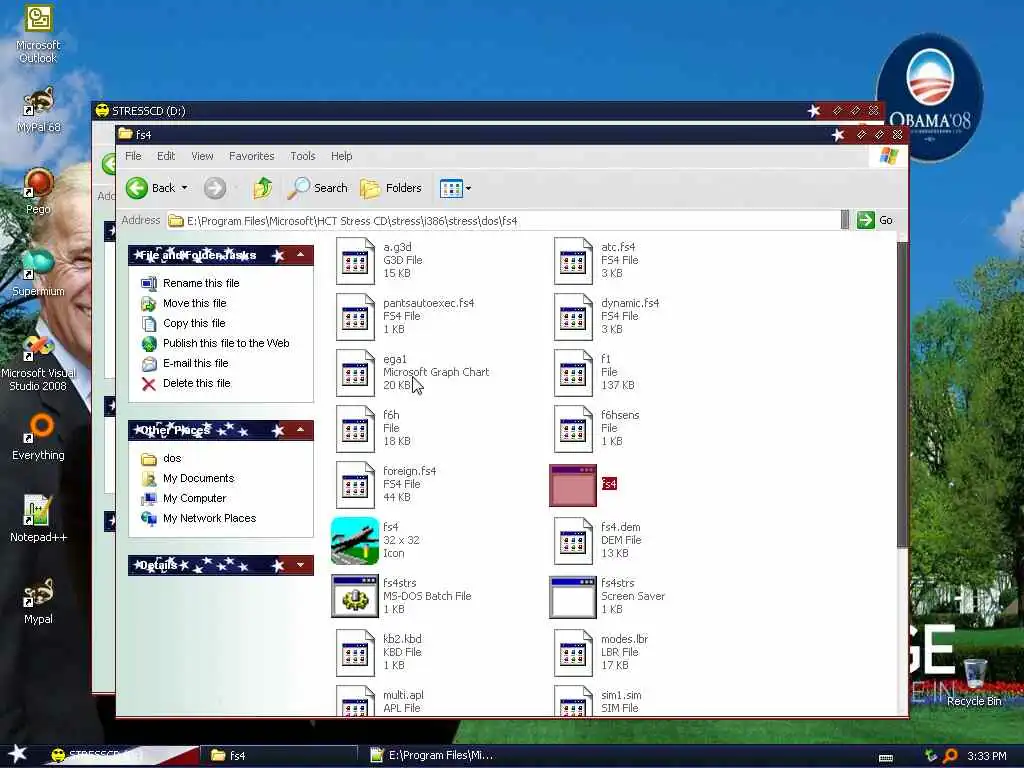Select the foreign.fs4 file icon
The height and width of the screenshot is (768, 1024).
pos(355,485)
